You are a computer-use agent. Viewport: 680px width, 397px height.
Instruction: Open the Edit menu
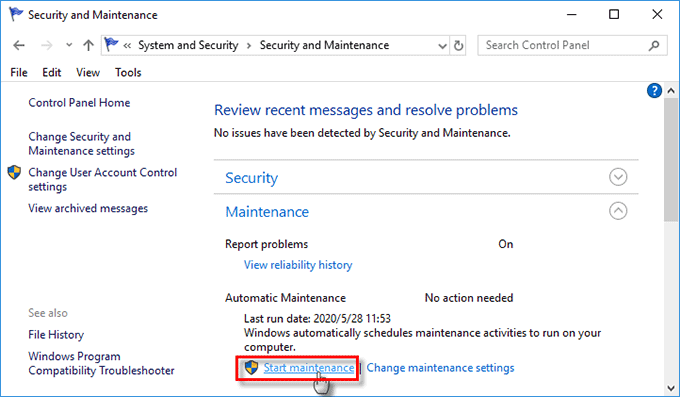(x=51, y=72)
